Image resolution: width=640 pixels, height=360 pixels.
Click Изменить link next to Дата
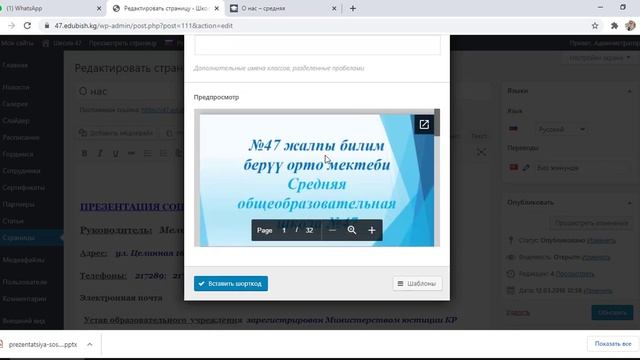tap(598, 291)
